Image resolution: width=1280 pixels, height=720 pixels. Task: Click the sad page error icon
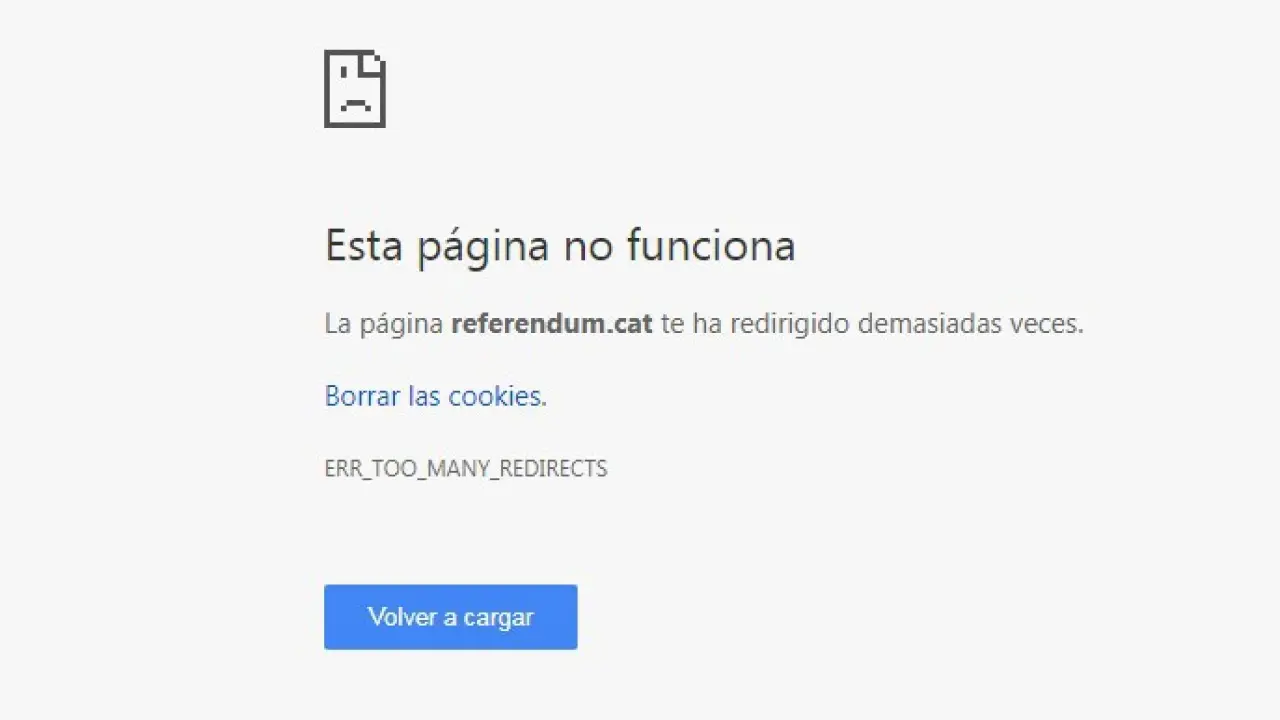(355, 89)
